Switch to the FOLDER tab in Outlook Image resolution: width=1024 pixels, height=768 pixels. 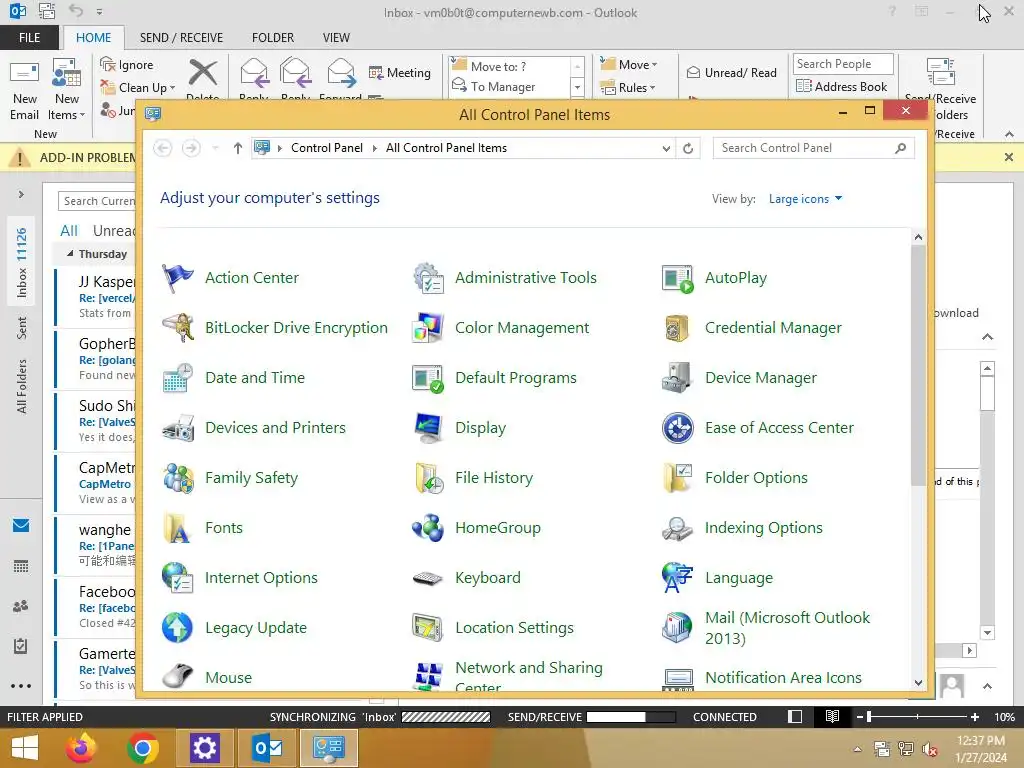click(x=273, y=38)
